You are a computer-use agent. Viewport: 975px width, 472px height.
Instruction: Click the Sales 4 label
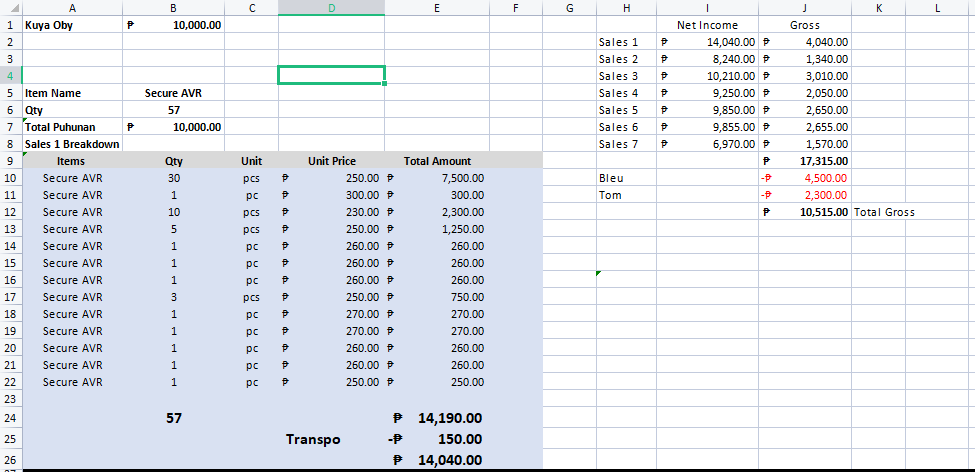click(x=626, y=93)
